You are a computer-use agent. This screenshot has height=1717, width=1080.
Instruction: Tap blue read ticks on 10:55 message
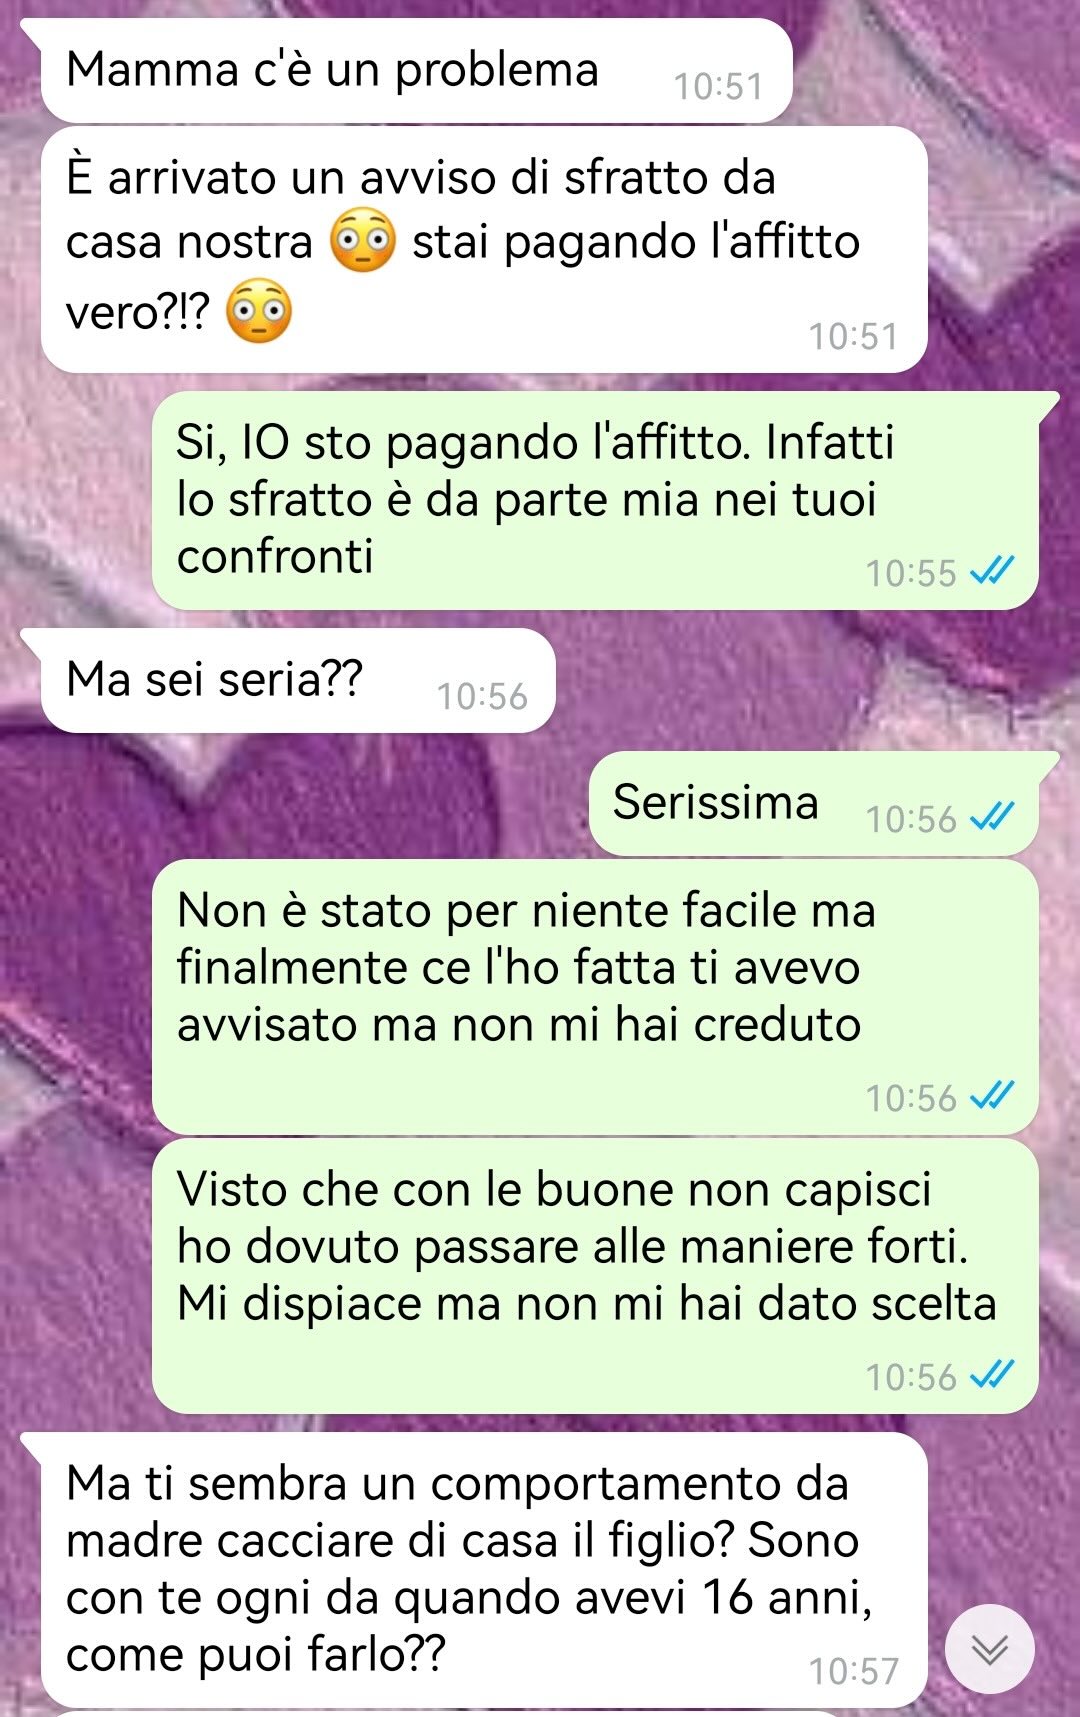point(993,571)
